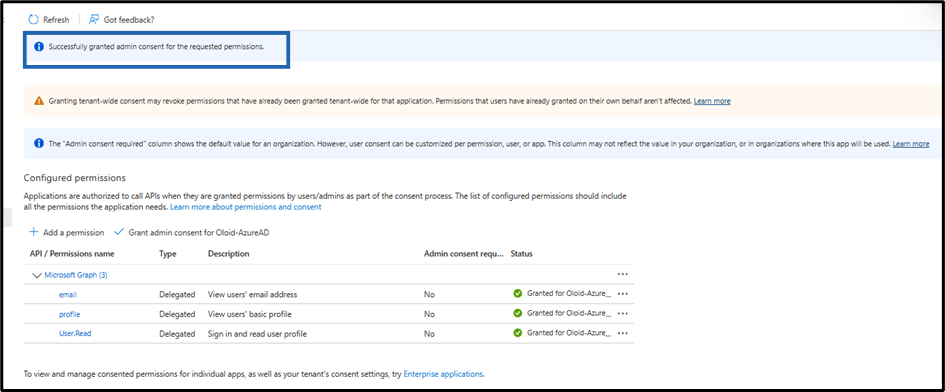Viewport: 945px width, 392px height.
Task: Click Granted for Oloid-Azure status in profile row
Action: click(570, 314)
